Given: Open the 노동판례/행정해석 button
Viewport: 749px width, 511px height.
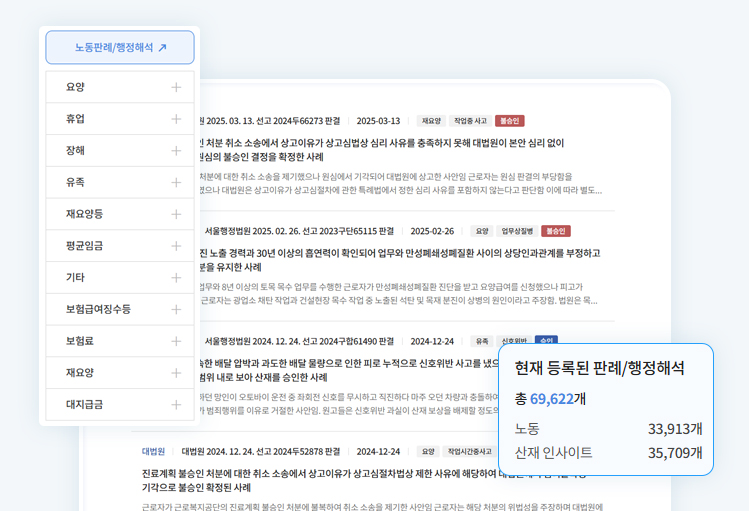Looking at the screenshot, I should [120, 47].
